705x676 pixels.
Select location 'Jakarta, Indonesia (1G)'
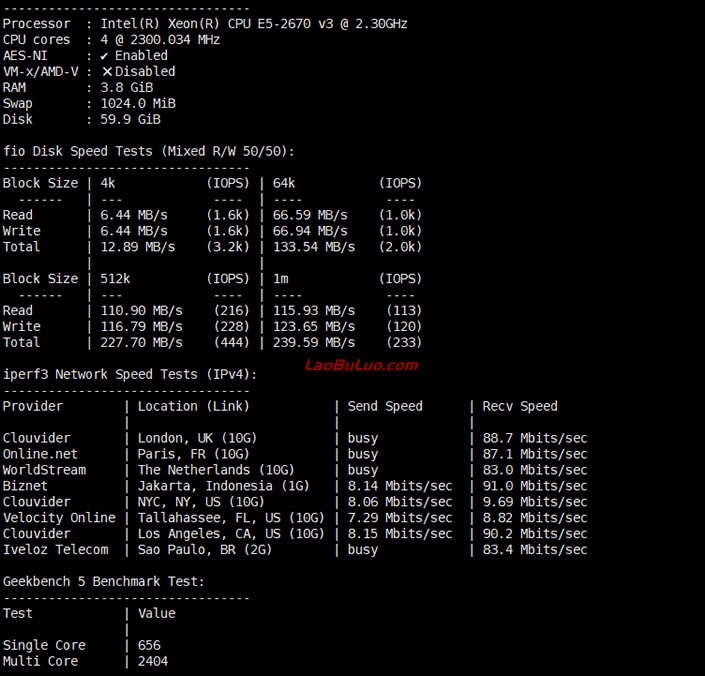pyautogui.click(x=224, y=486)
